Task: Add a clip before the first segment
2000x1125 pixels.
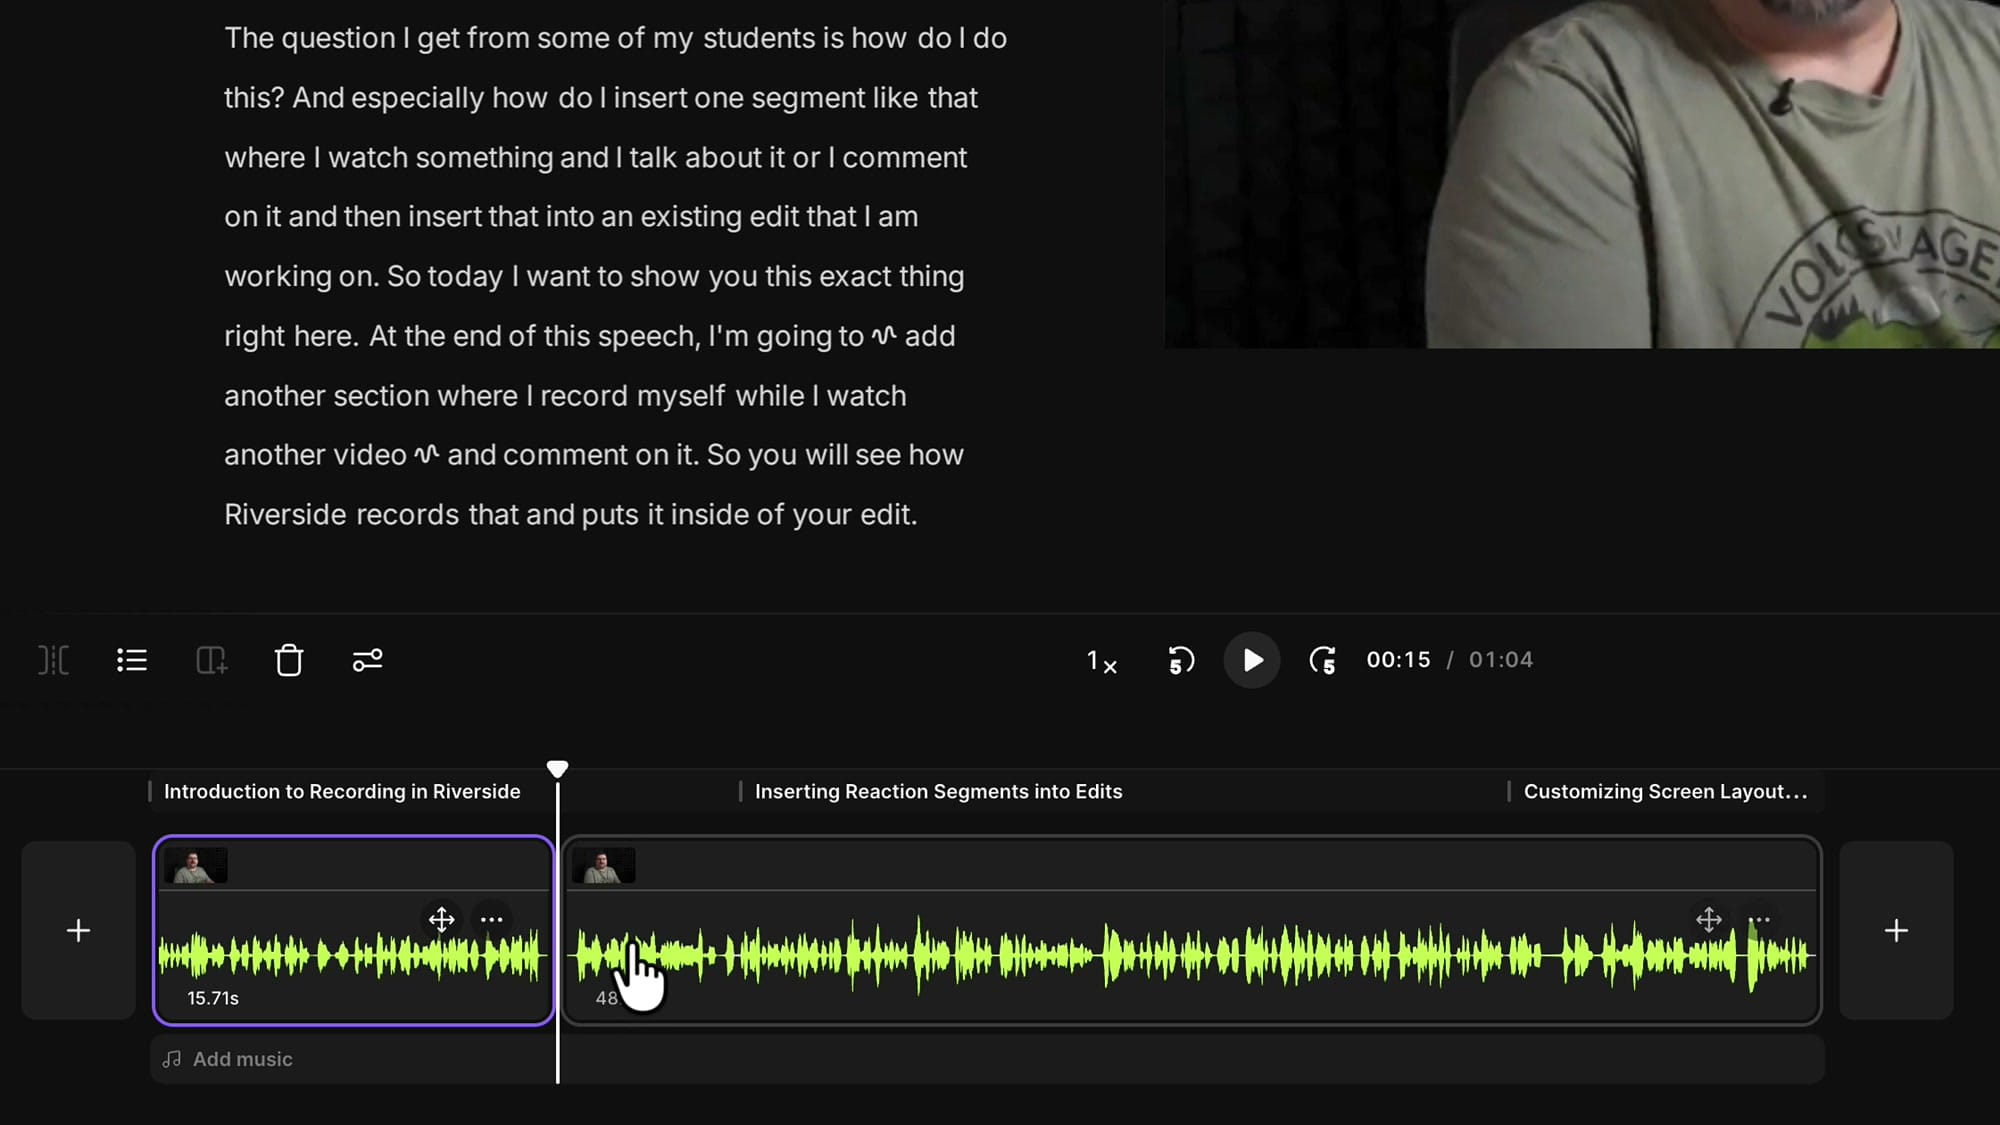Action: click(x=78, y=930)
